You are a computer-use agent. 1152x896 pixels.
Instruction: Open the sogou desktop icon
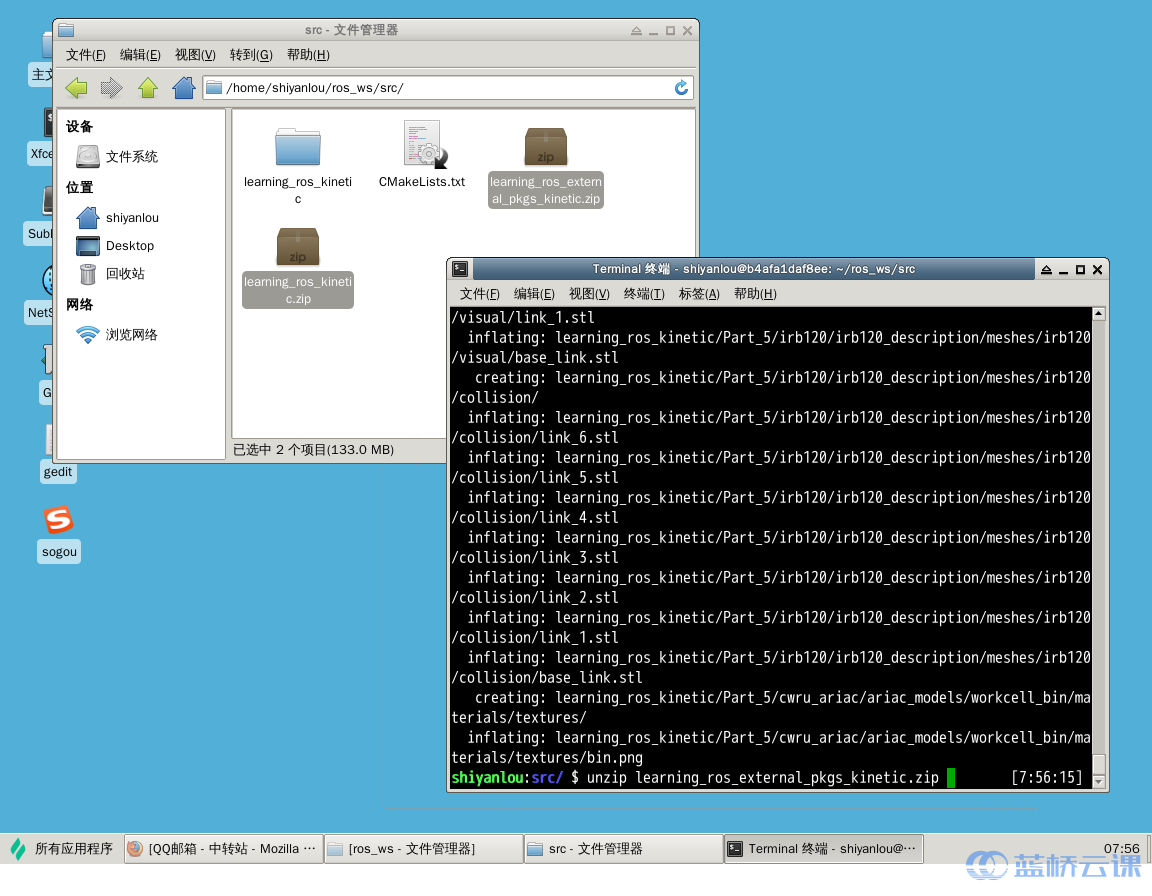[59, 521]
